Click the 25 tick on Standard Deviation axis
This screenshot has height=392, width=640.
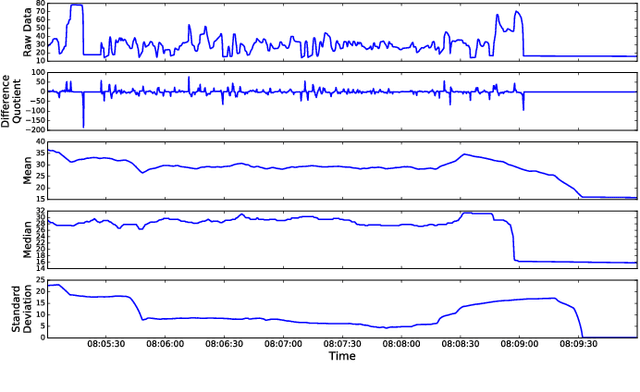(40, 280)
